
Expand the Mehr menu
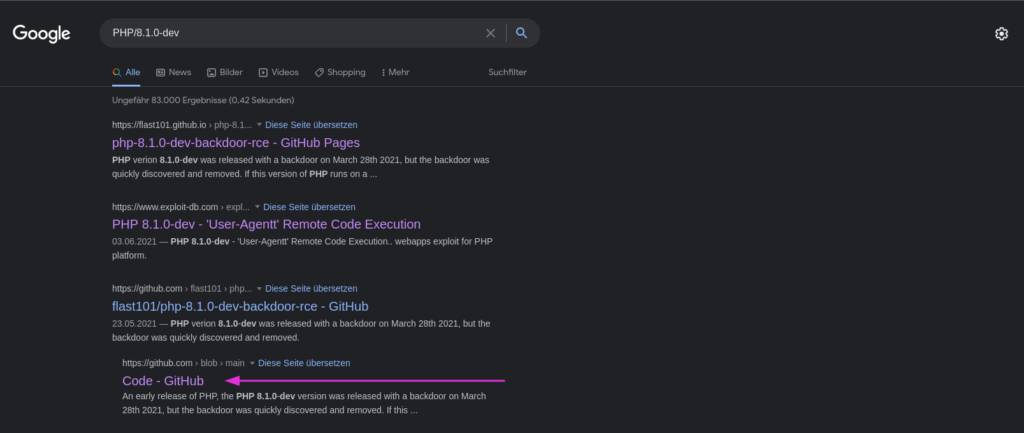pyautogui.click(x=393, y=72)
